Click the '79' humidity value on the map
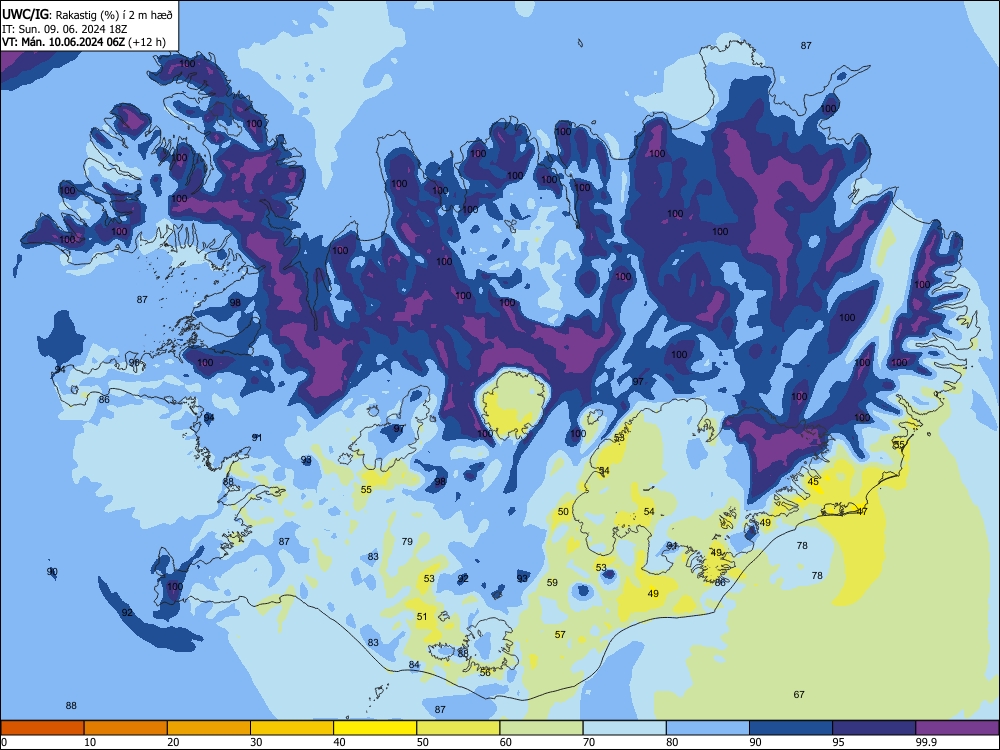 coord(407,541)
